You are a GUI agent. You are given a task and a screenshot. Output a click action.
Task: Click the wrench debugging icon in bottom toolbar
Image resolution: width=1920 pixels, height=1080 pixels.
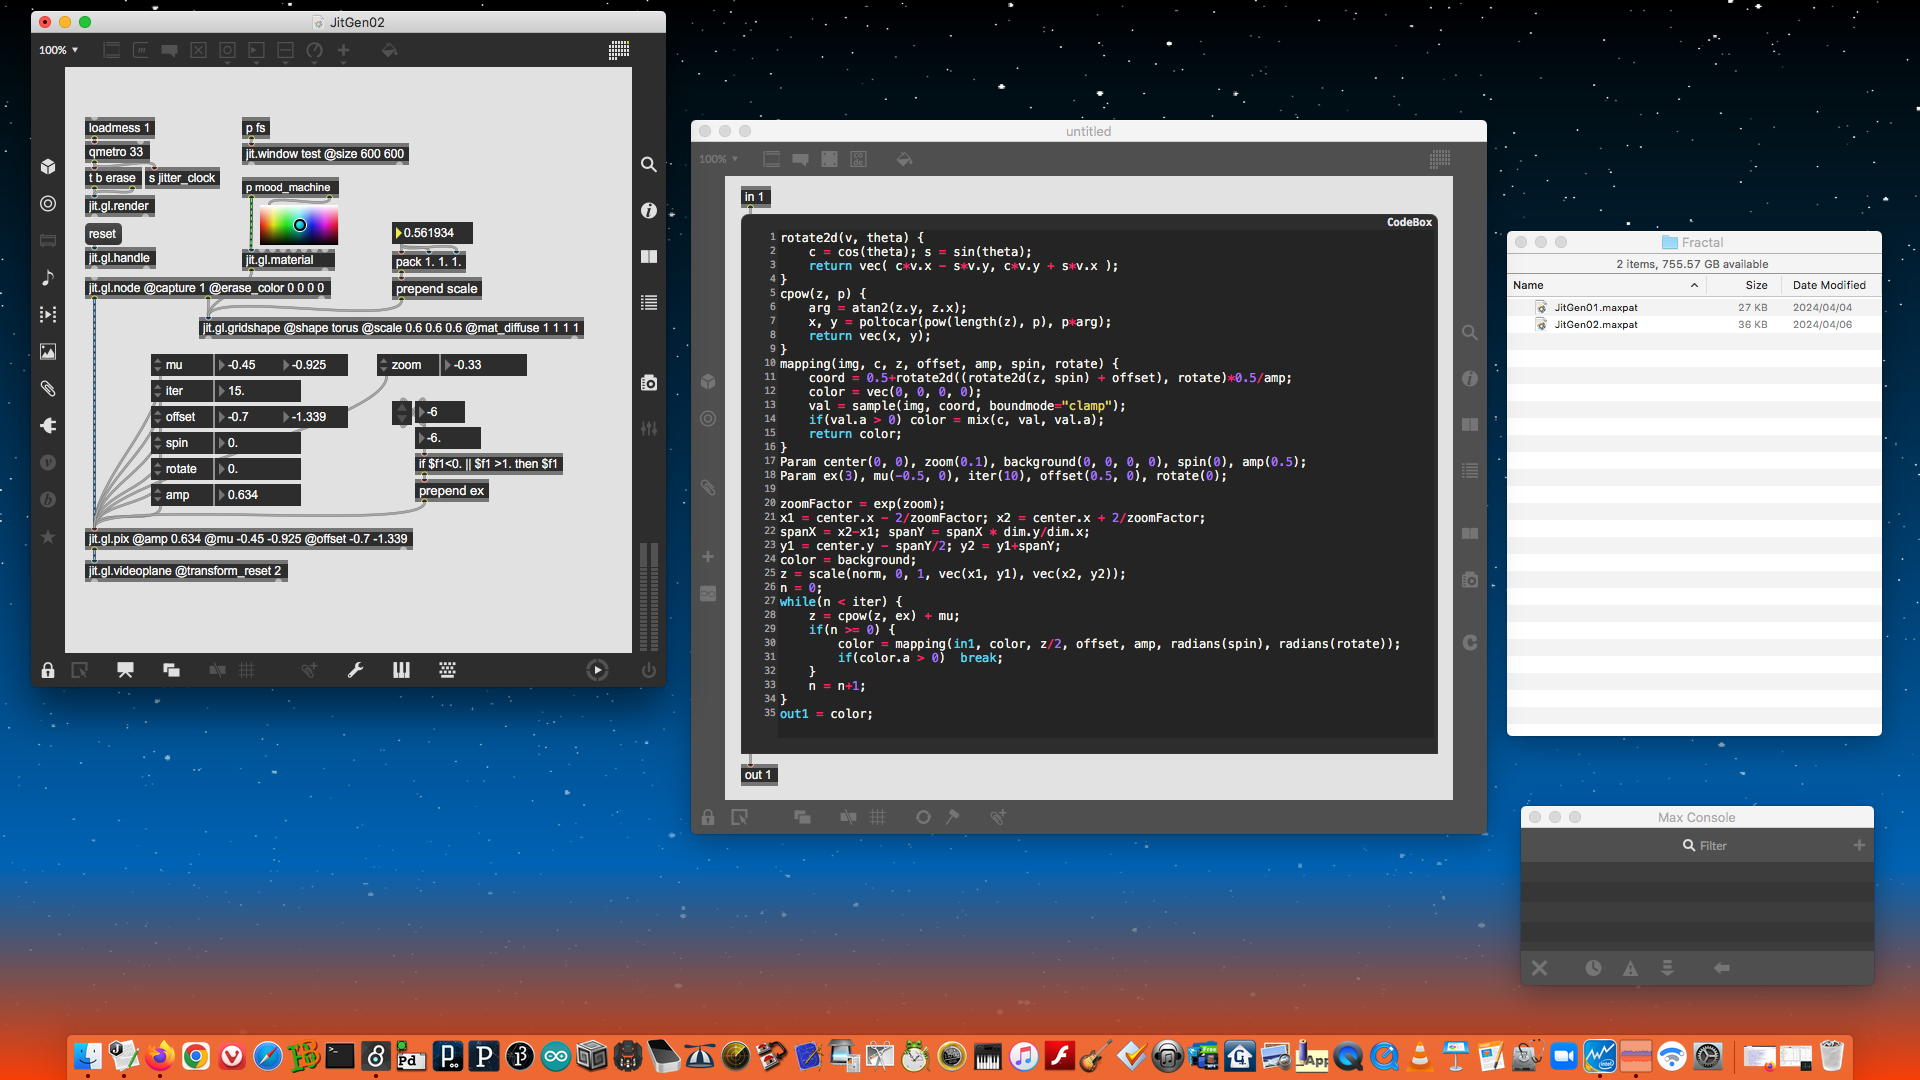coord(355,671)
